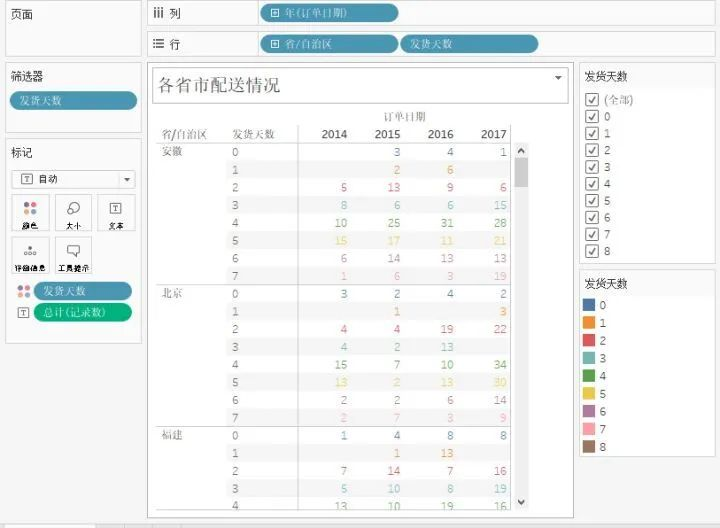Click the 福建 row header
This screenshot has height=528, width=720.
coord(172,435)
